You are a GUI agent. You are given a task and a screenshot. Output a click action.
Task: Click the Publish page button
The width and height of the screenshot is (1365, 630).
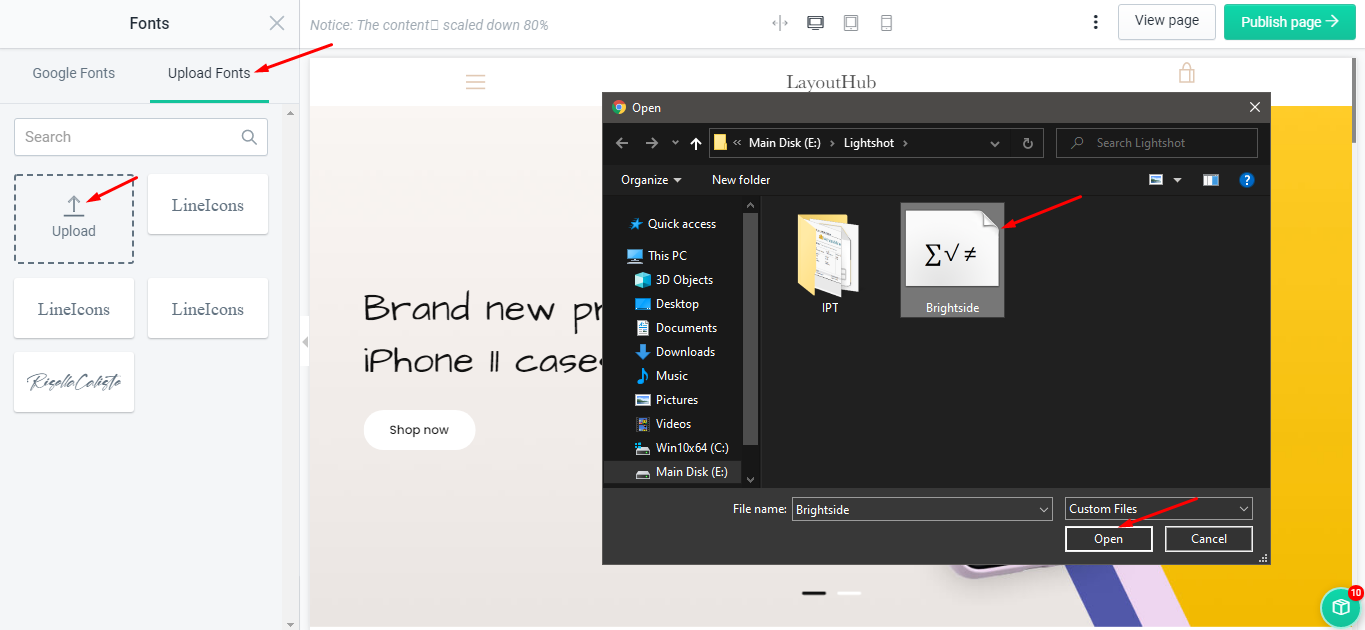[1290, 22]
